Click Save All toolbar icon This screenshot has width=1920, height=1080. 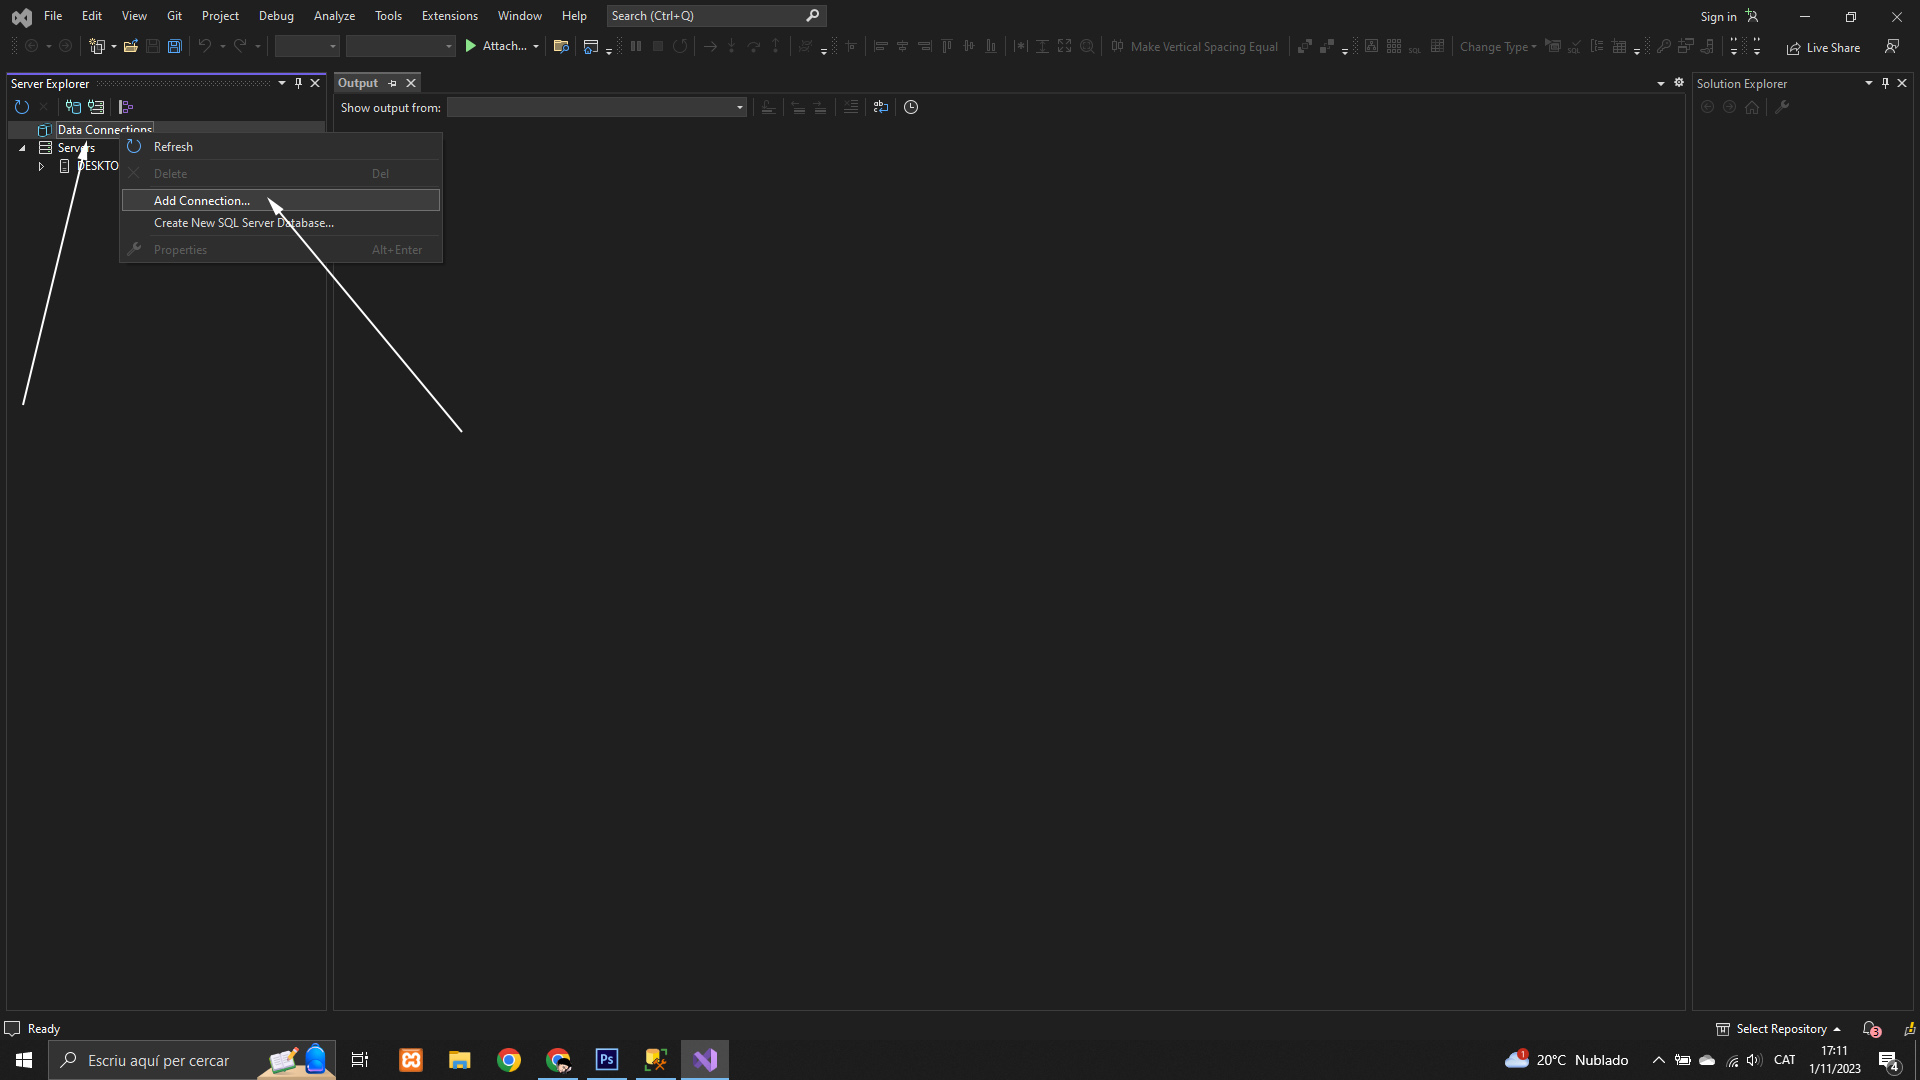[174, 46]
